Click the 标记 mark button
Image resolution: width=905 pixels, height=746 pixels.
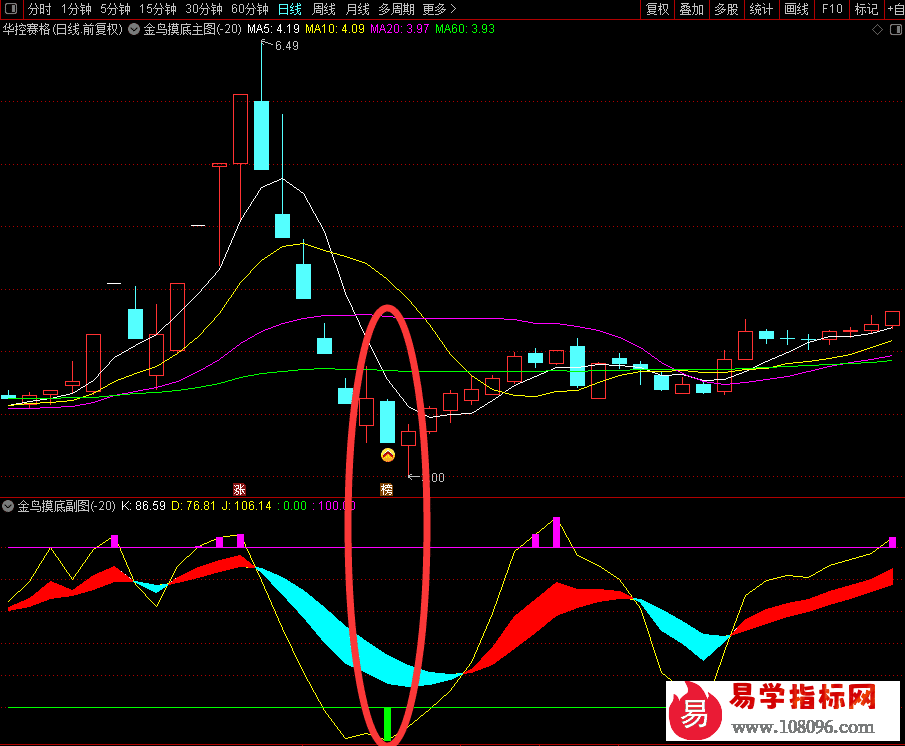point(866,9)
